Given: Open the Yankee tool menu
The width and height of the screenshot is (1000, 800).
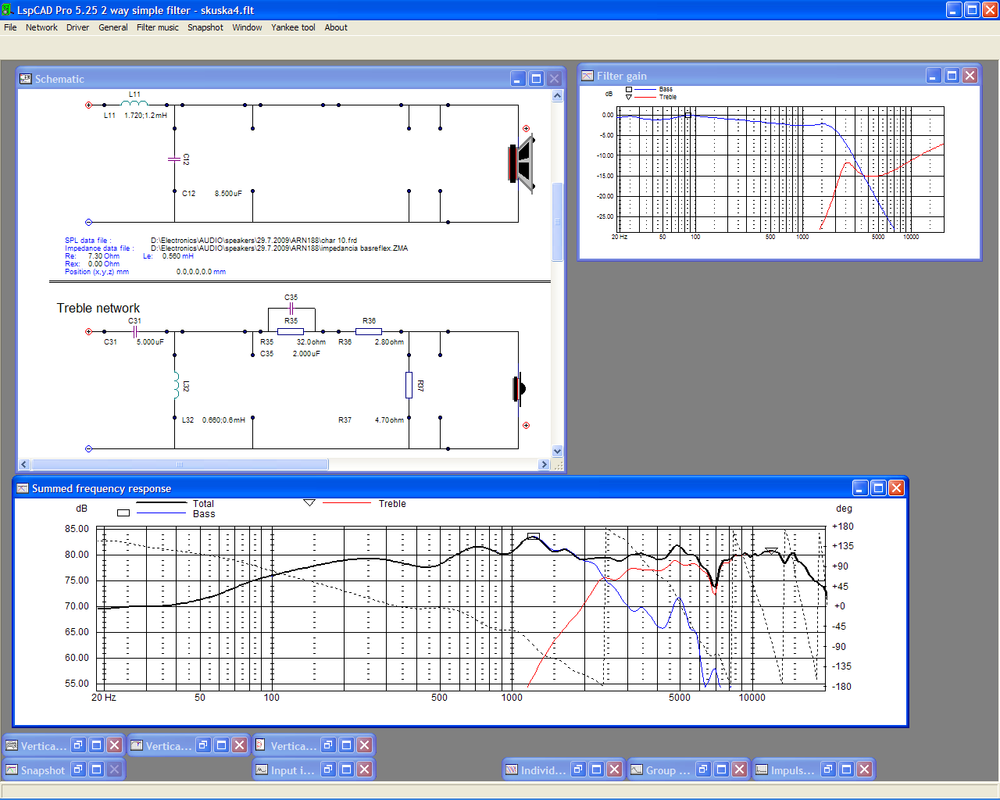Looking at the screenshot, I should coord(293,27).
